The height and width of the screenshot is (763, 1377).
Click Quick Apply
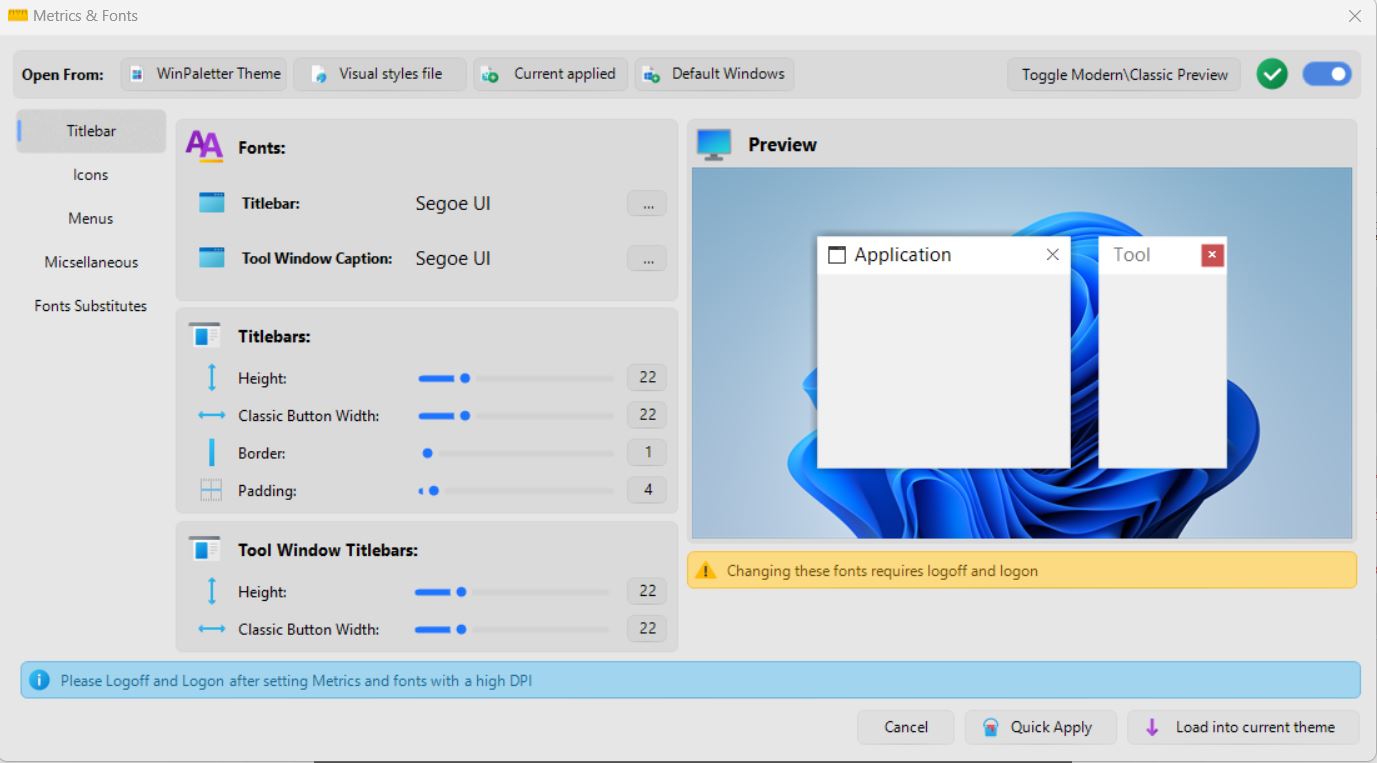1040,728
